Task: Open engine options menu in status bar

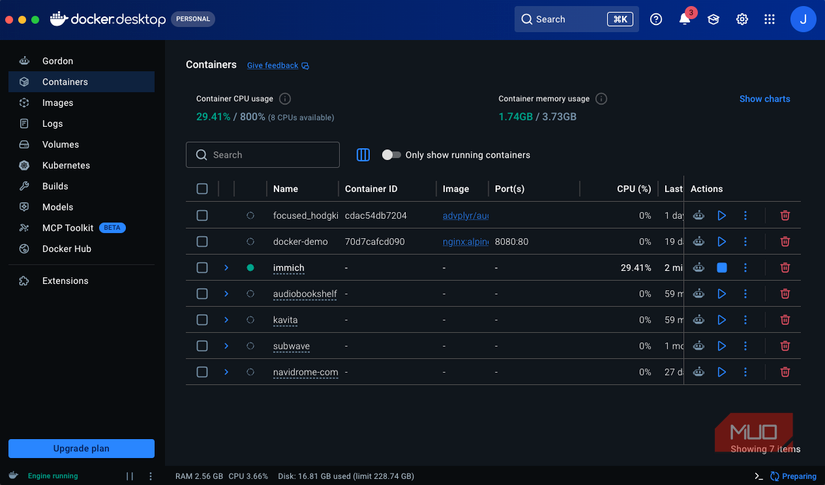Action: tap(150, 476)
